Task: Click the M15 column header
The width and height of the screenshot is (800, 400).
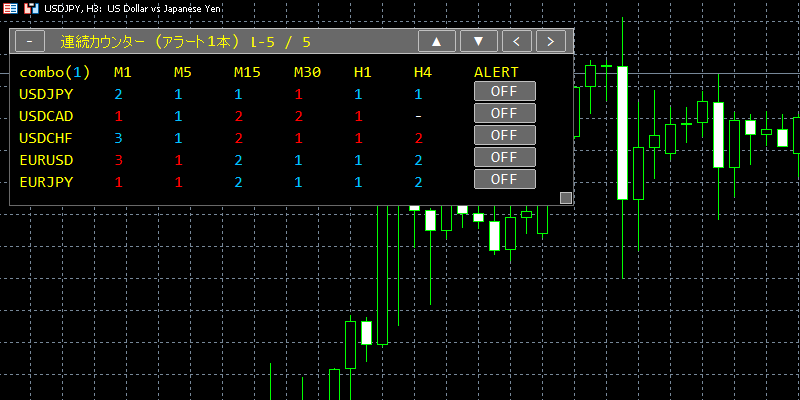Action: 247,72
